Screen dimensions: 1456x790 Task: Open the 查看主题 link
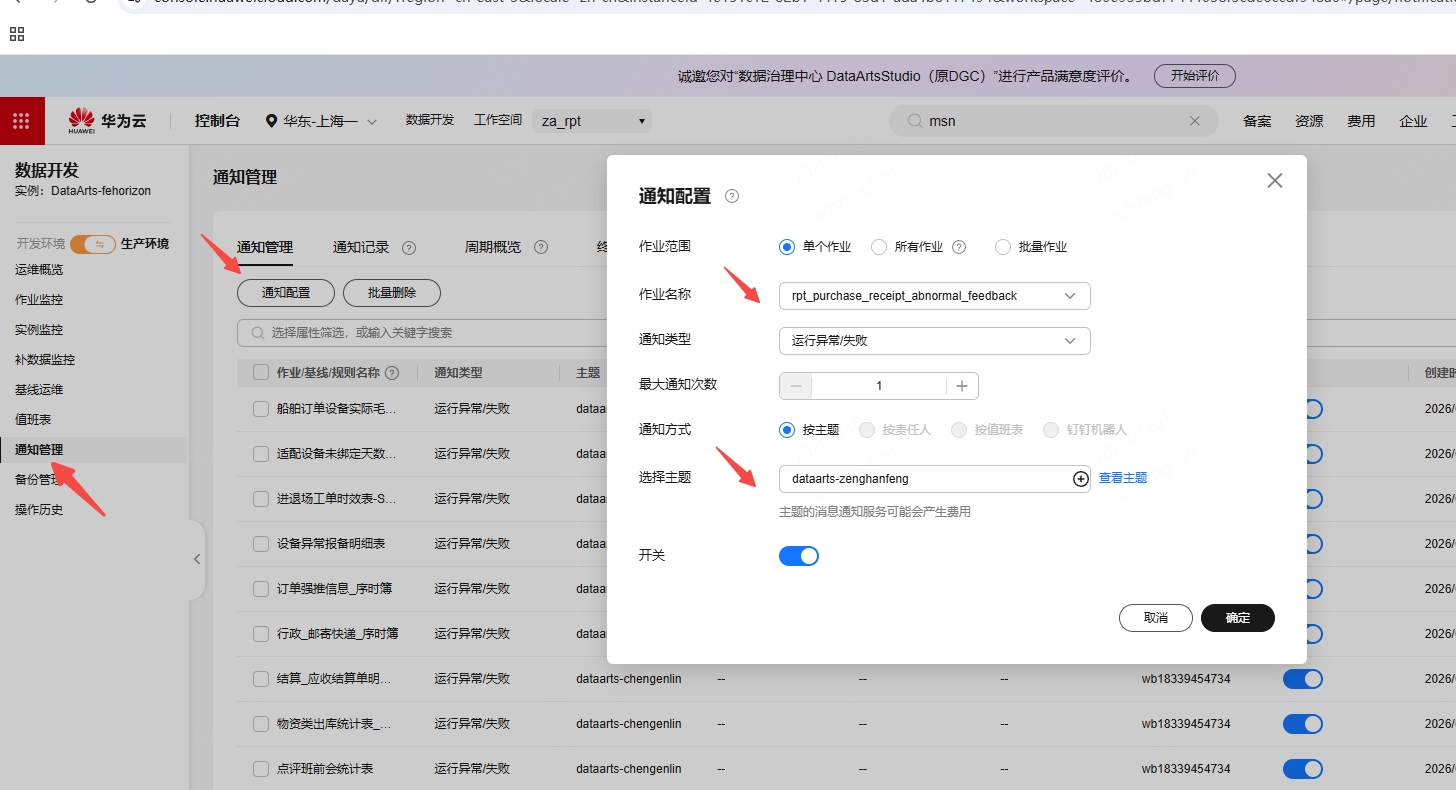(x=1123, y=478)
